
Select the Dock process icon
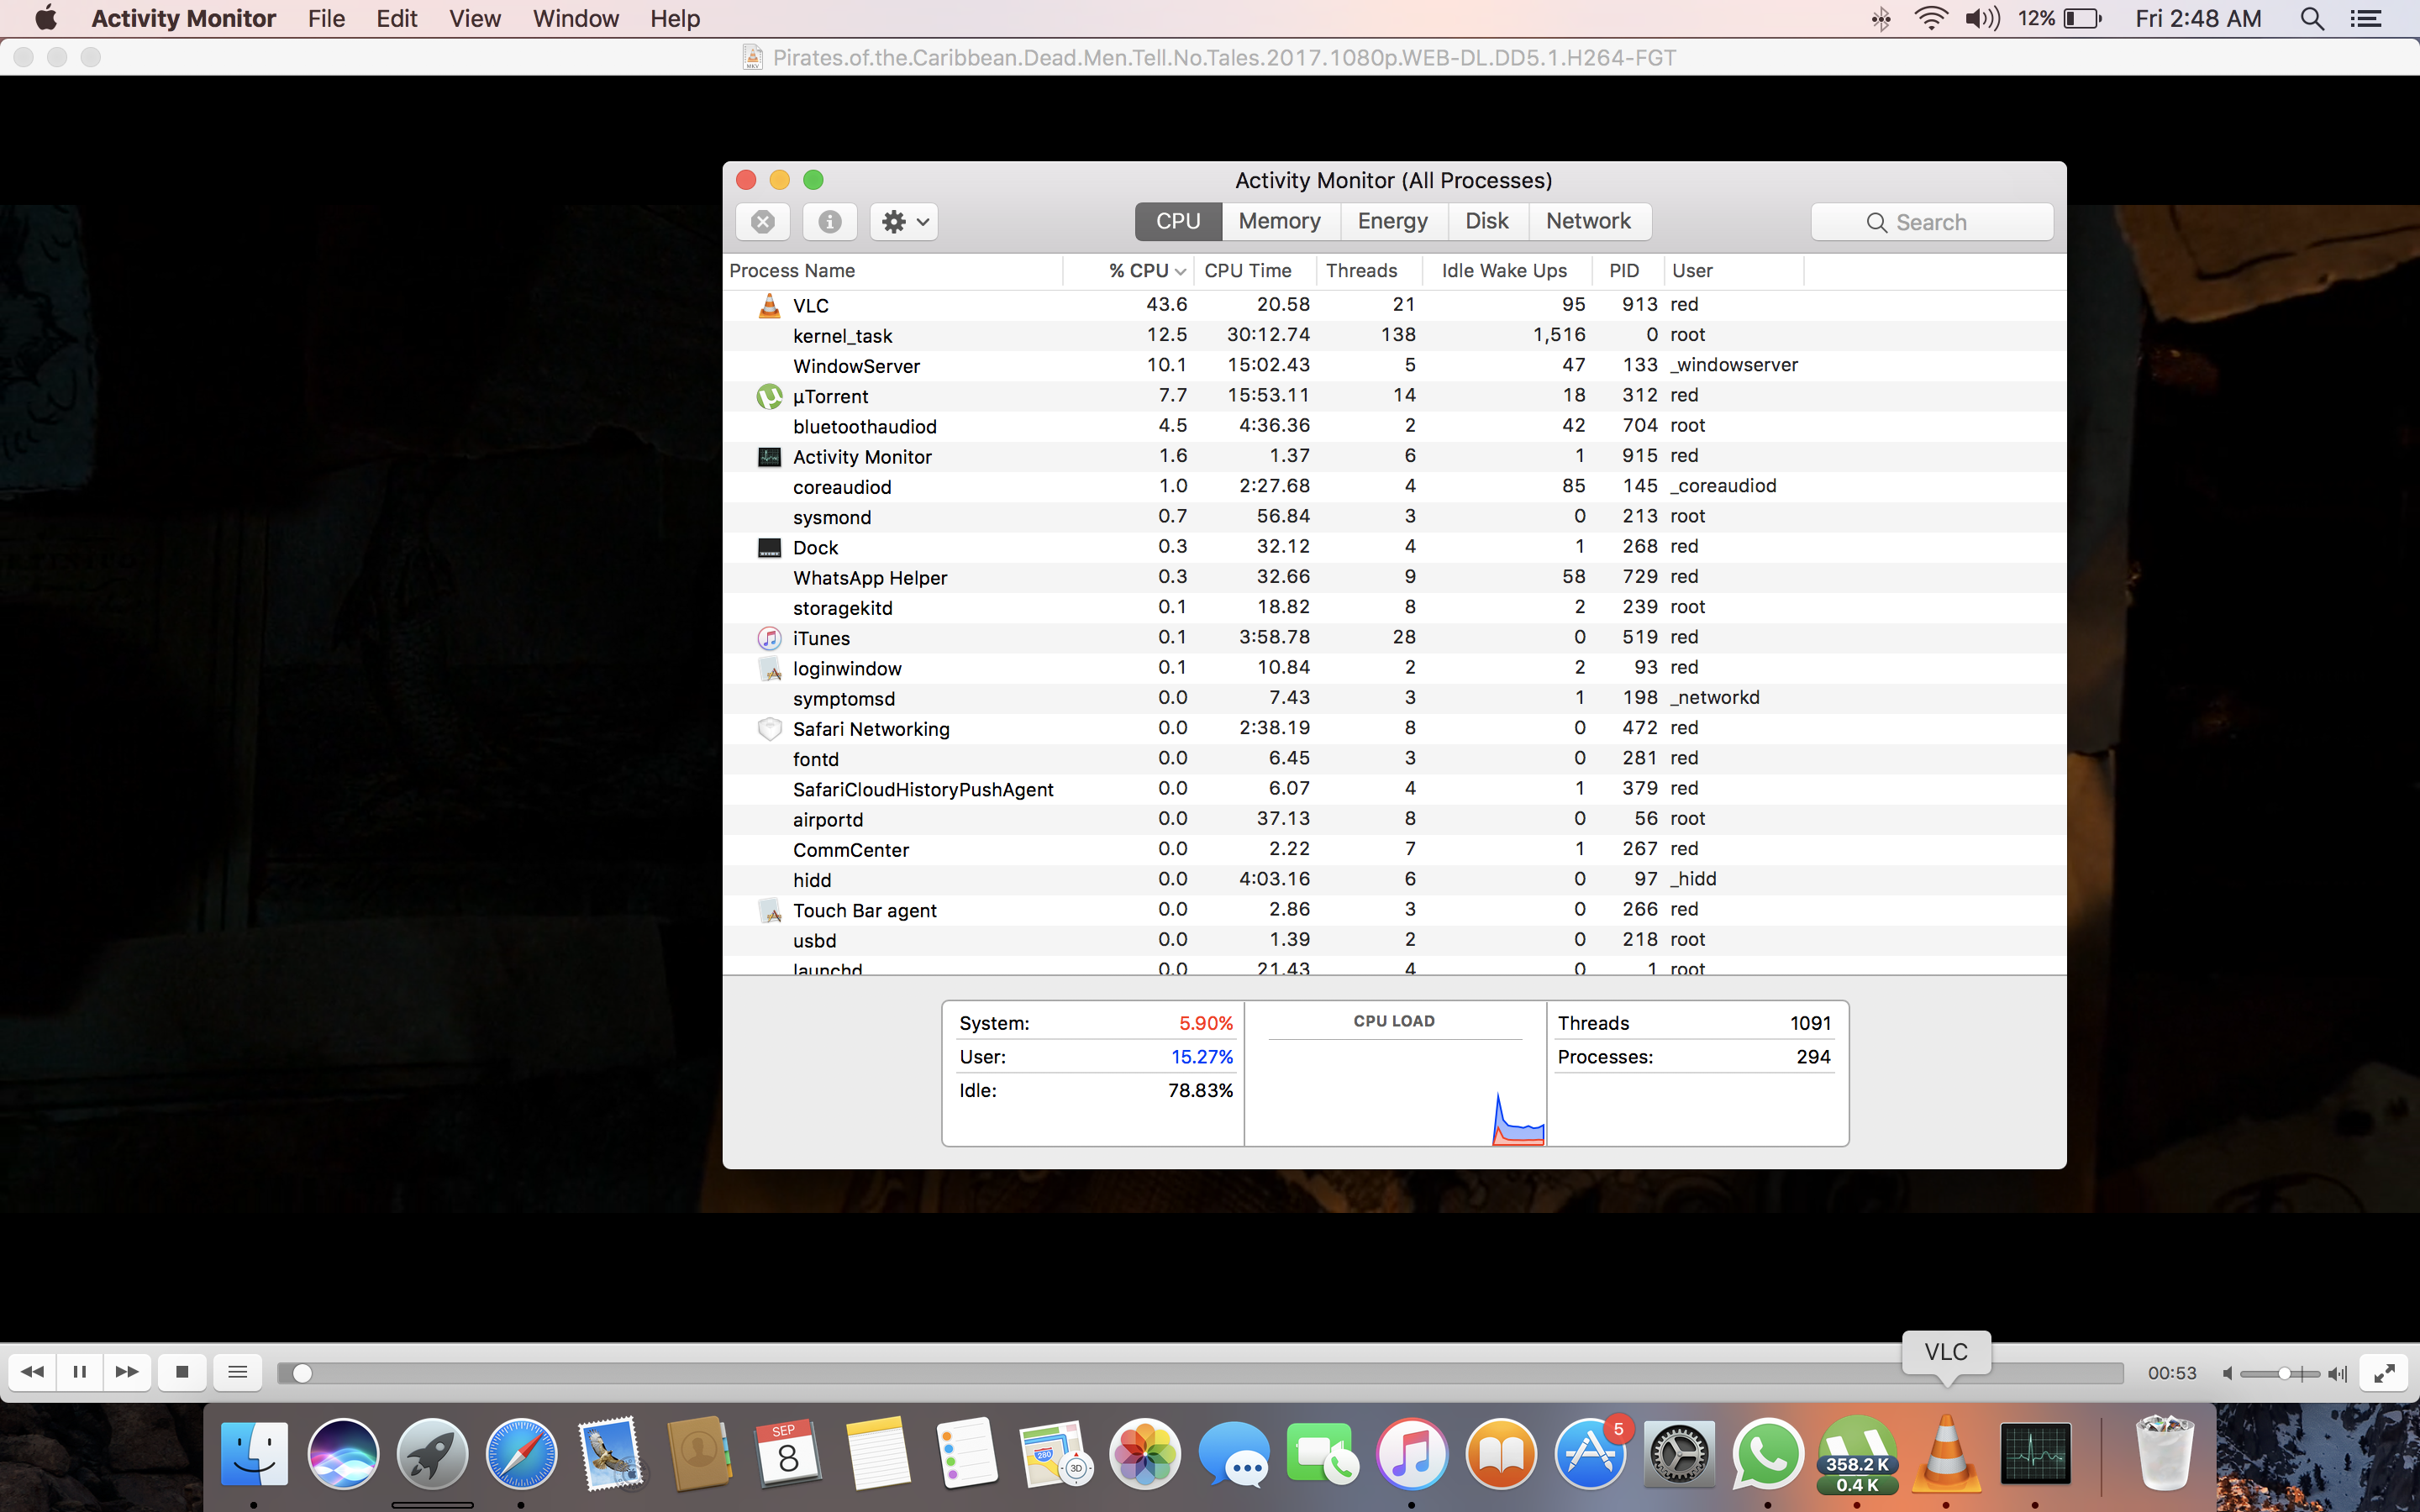pyautogui.click(x=769, y=547)
